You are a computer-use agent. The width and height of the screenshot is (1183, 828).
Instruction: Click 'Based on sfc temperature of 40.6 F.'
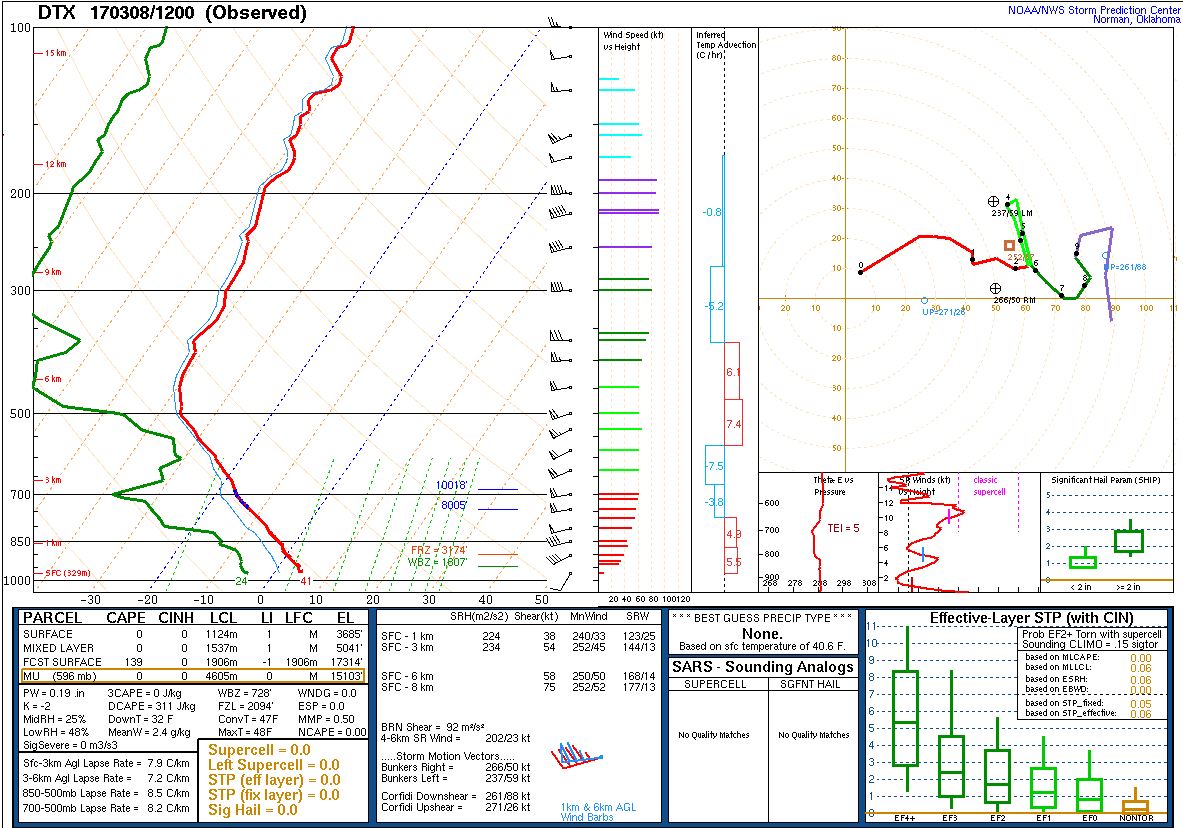pos(762,646)
